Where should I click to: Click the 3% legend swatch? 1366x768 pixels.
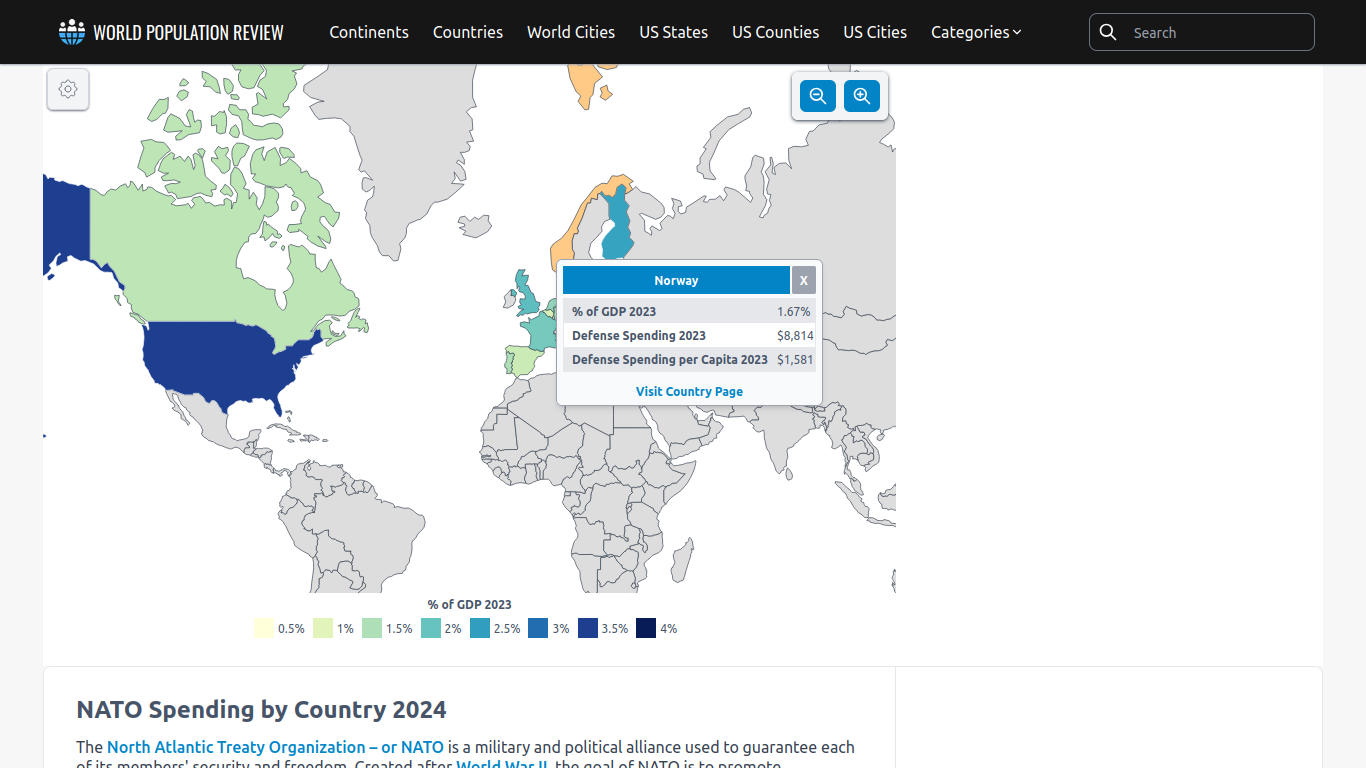pyautogui.click(x=538, y=628)
